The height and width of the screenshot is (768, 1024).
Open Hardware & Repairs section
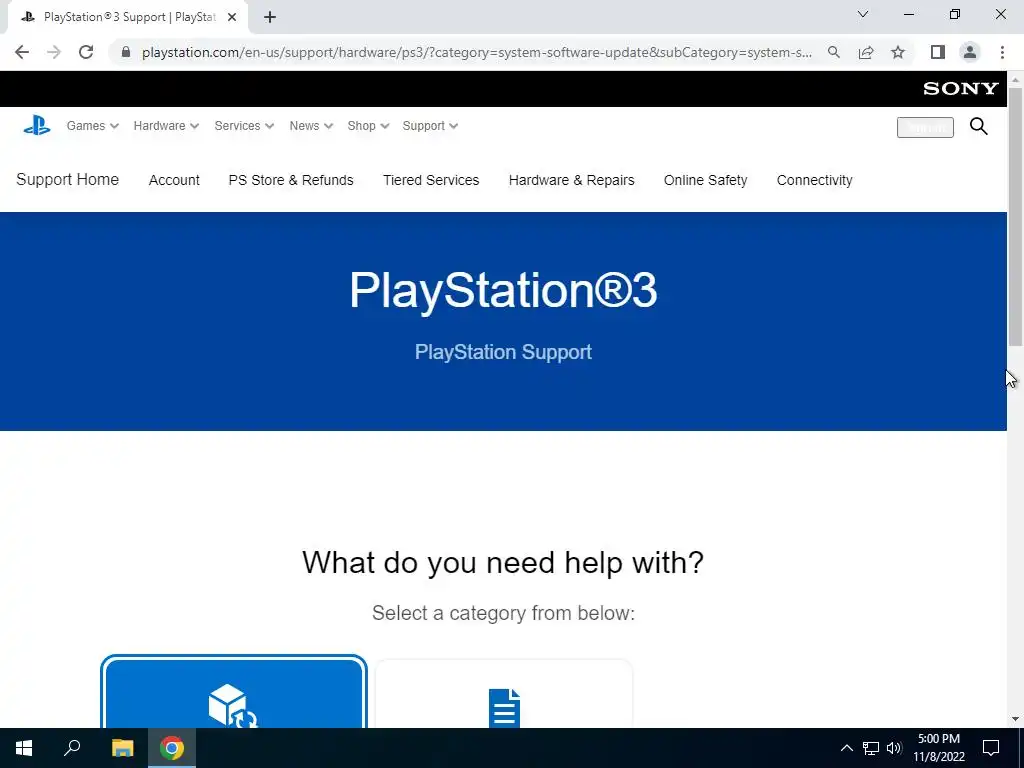point(571,180)
